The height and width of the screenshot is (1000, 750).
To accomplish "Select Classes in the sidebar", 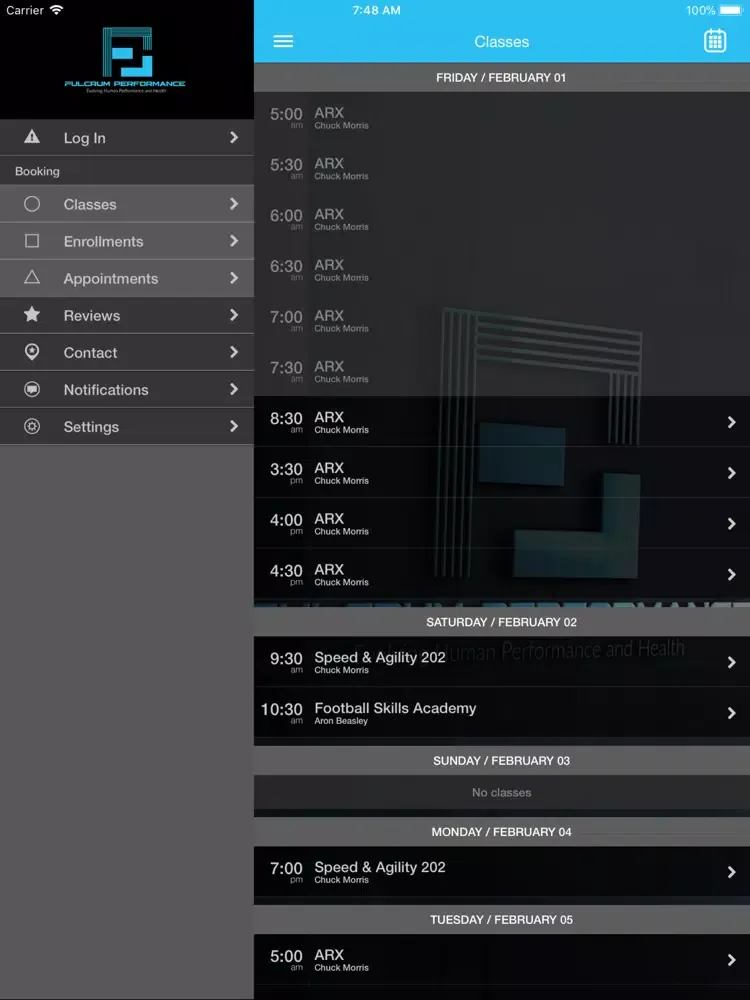I will pyautogui.click(x=127, y=204).
